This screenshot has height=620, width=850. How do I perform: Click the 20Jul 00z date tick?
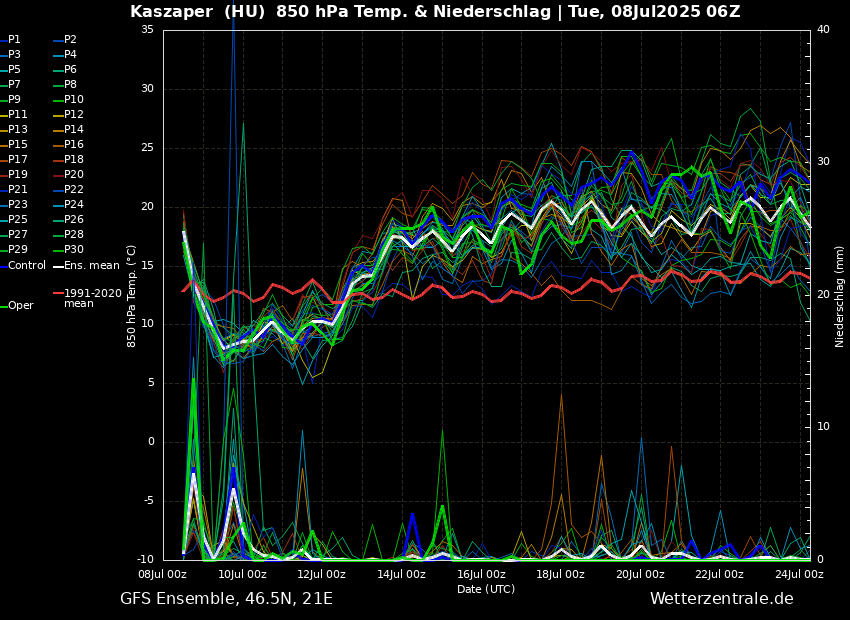click(x=640, y=574)
